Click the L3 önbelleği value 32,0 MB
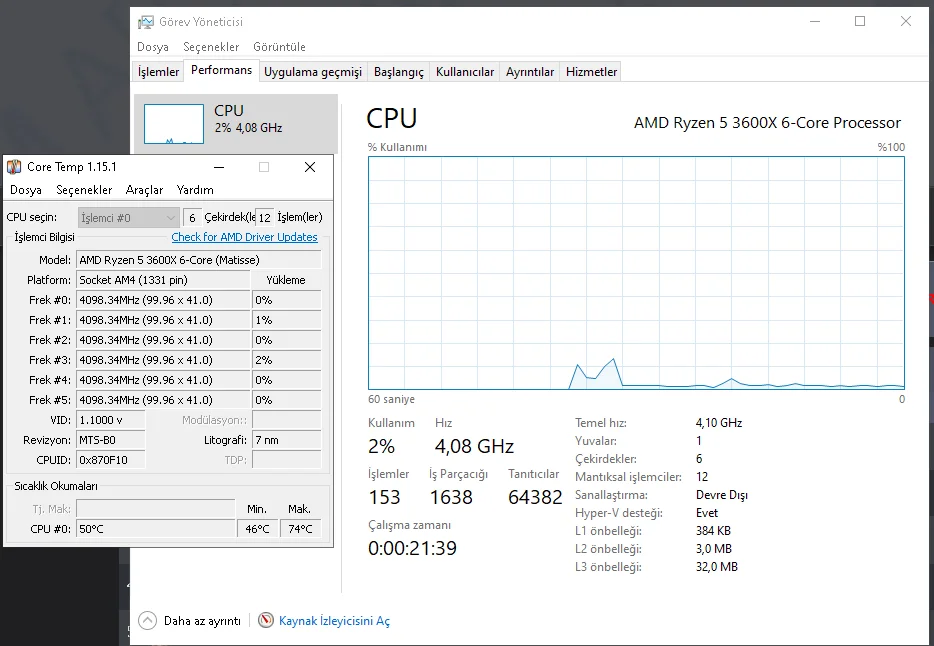The width and height of the screenshot is (934, 646). [717, 567]
